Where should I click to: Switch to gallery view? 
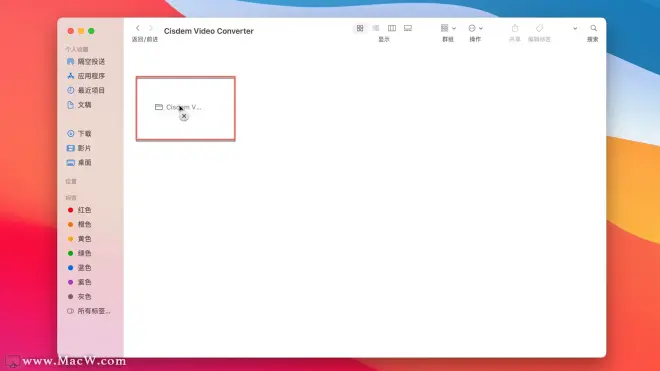click(408, 28)
